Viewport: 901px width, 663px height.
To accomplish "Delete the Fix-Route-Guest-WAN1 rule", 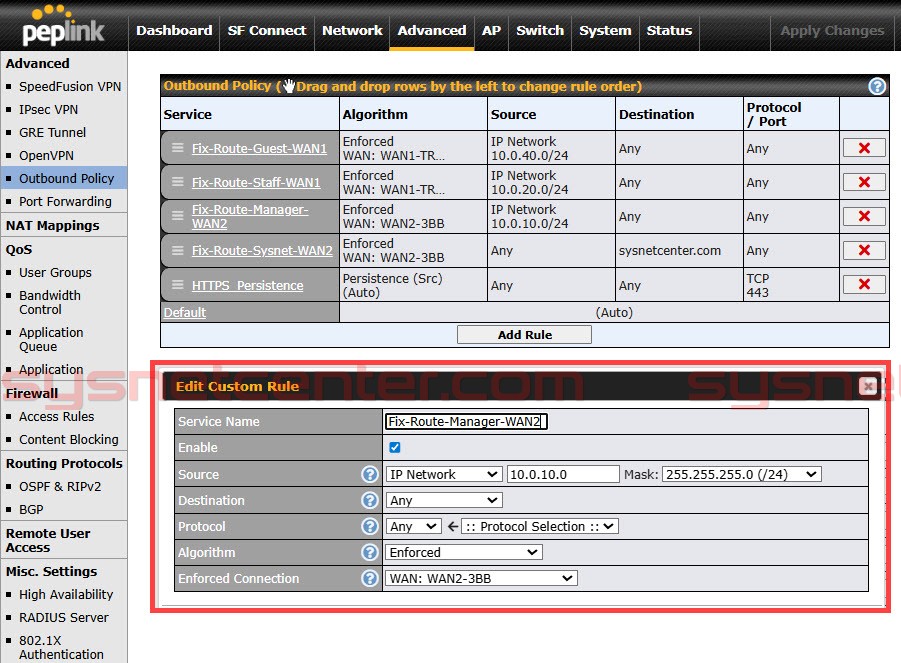I will click(x=864, y=148).
